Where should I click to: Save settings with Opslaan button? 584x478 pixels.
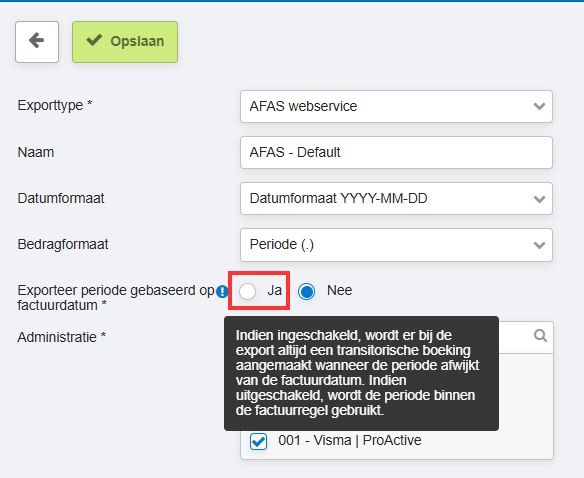pos(125,42)
